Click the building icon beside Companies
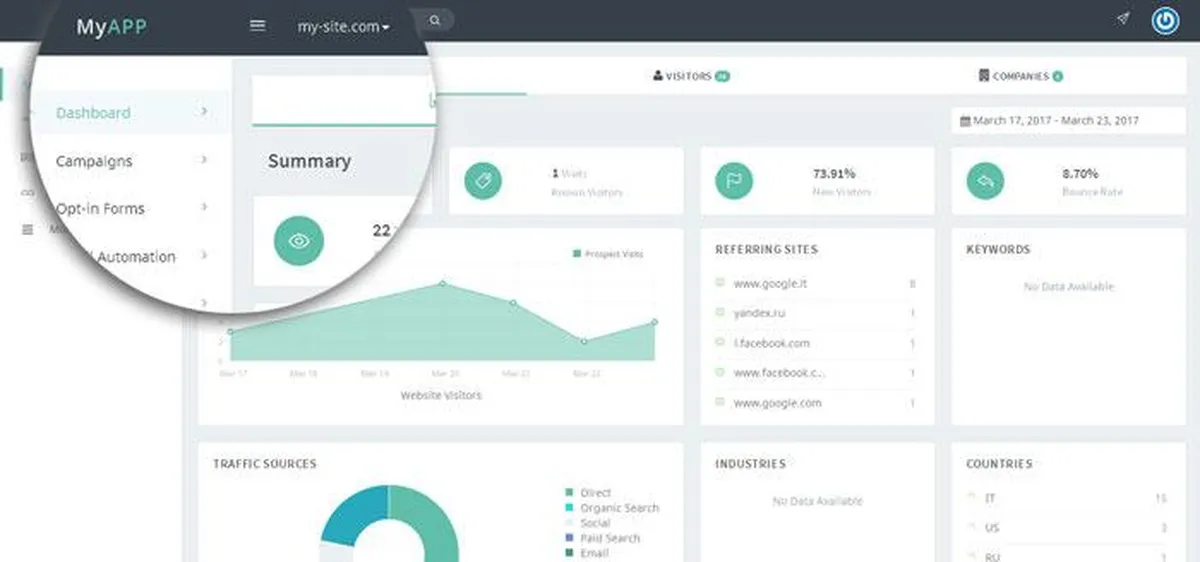1200x562 pixels. point(984,76)
